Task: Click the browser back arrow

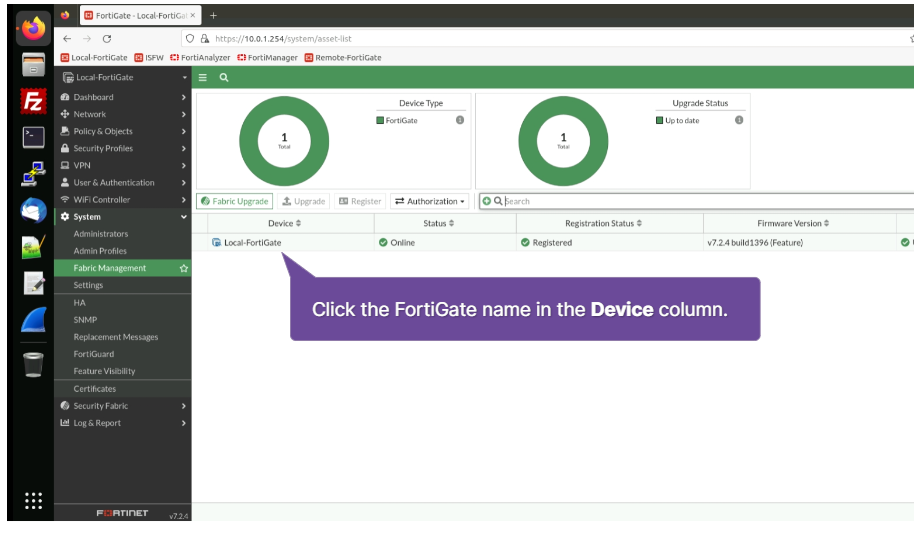Action: coord(67,39)
